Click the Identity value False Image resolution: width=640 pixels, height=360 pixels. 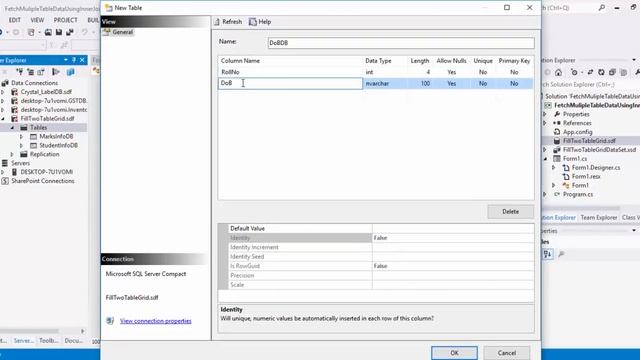pyautogui.click(x=453, y=238)
